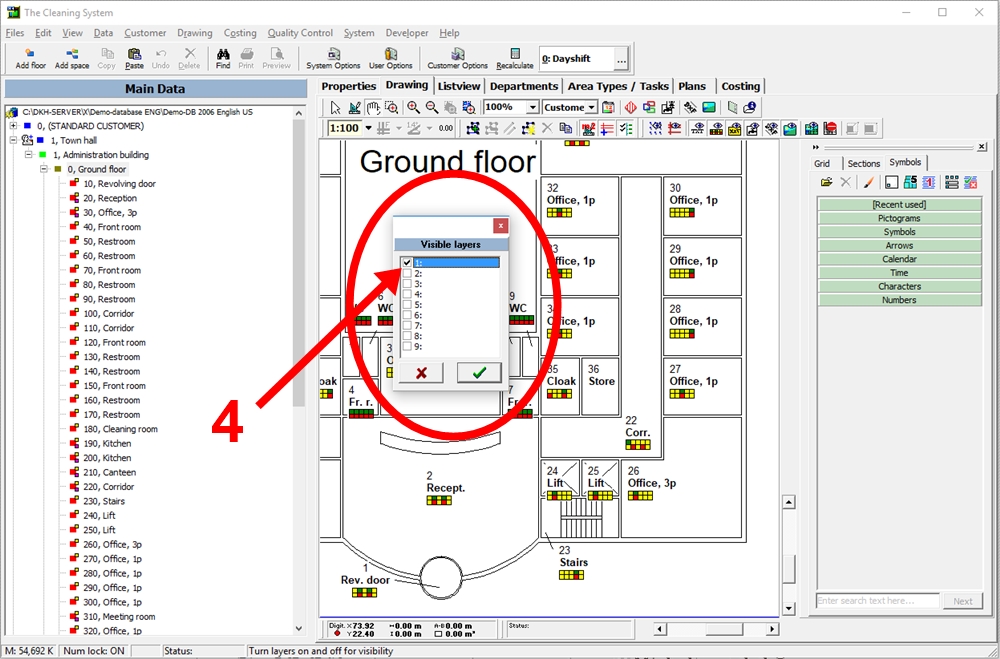Click the red stop sign layer icon
Screen dimensions: 1000x659
[x=830, y=129]
